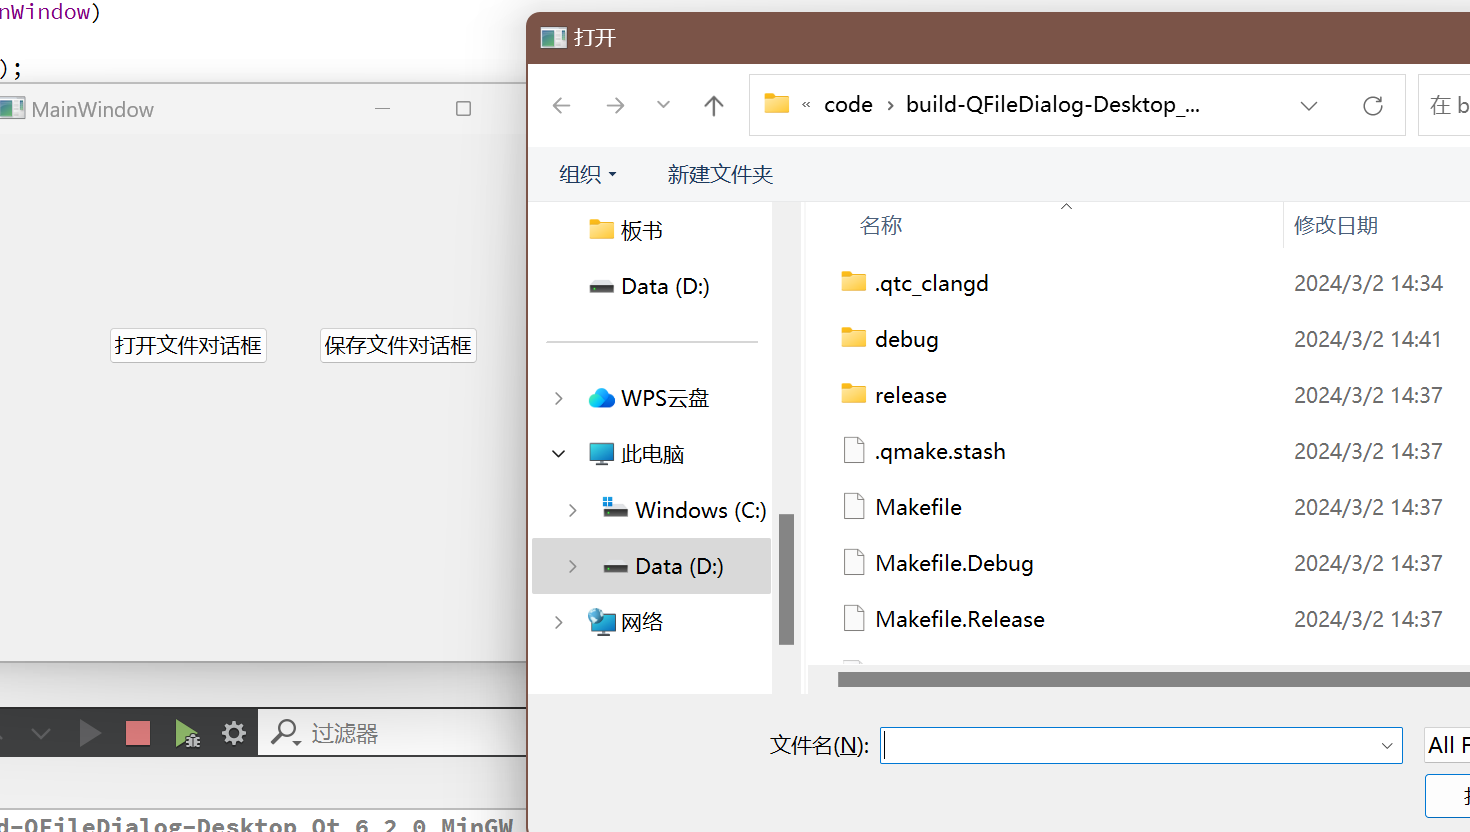Minimize the MainWindow window
The height and width of the screenshot is (832, 1470).
[x=382, y=108]
